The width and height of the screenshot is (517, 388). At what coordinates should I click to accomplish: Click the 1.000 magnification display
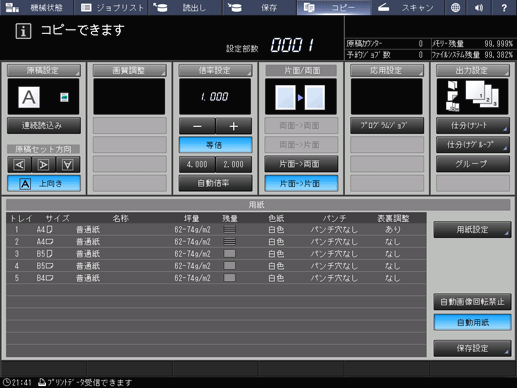click(215, 97)
